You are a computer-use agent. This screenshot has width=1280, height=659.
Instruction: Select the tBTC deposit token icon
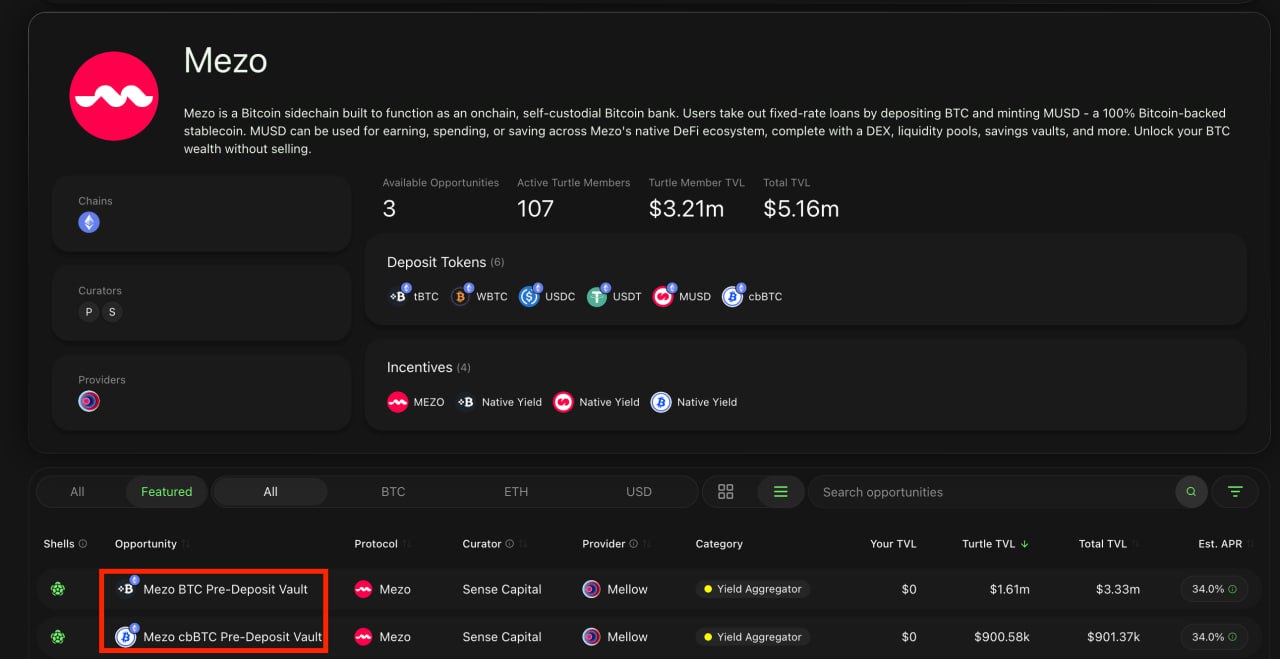(x=399, y=296)
